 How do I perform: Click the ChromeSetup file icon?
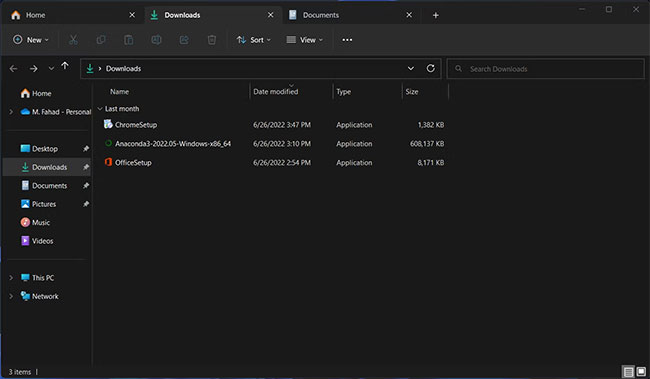coord(108,124)
